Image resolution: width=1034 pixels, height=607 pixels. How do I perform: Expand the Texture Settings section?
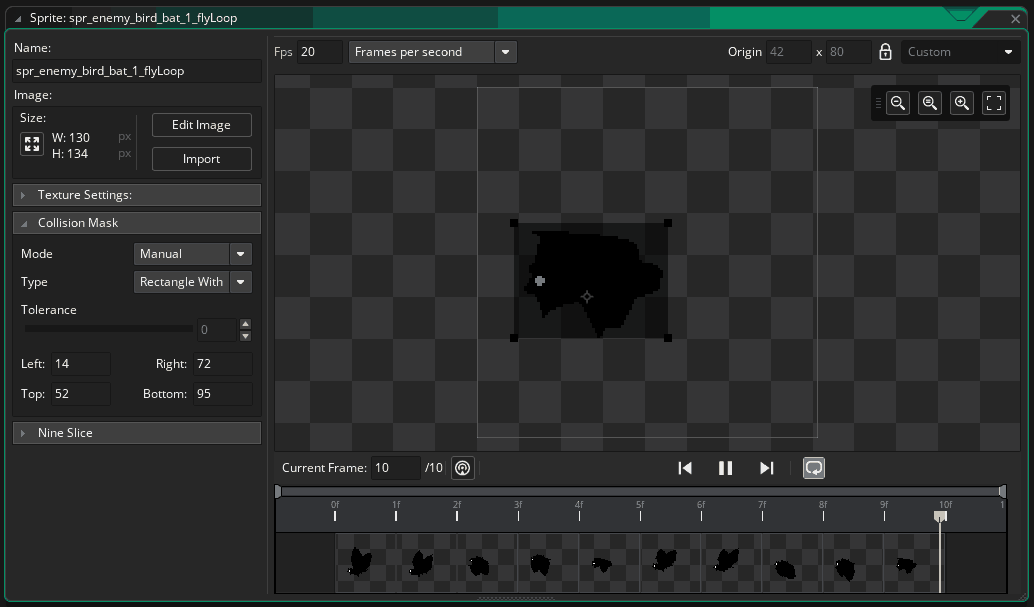(137, 195)
